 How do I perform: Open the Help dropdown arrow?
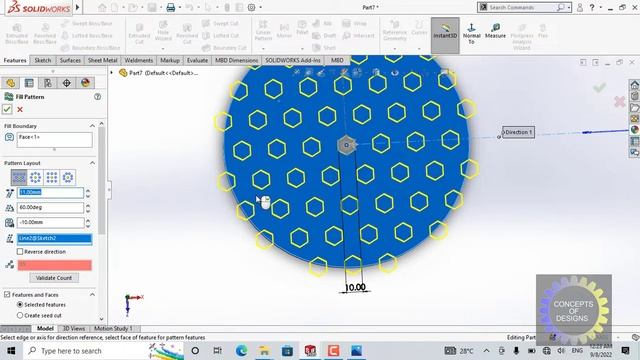click(600, 7)
